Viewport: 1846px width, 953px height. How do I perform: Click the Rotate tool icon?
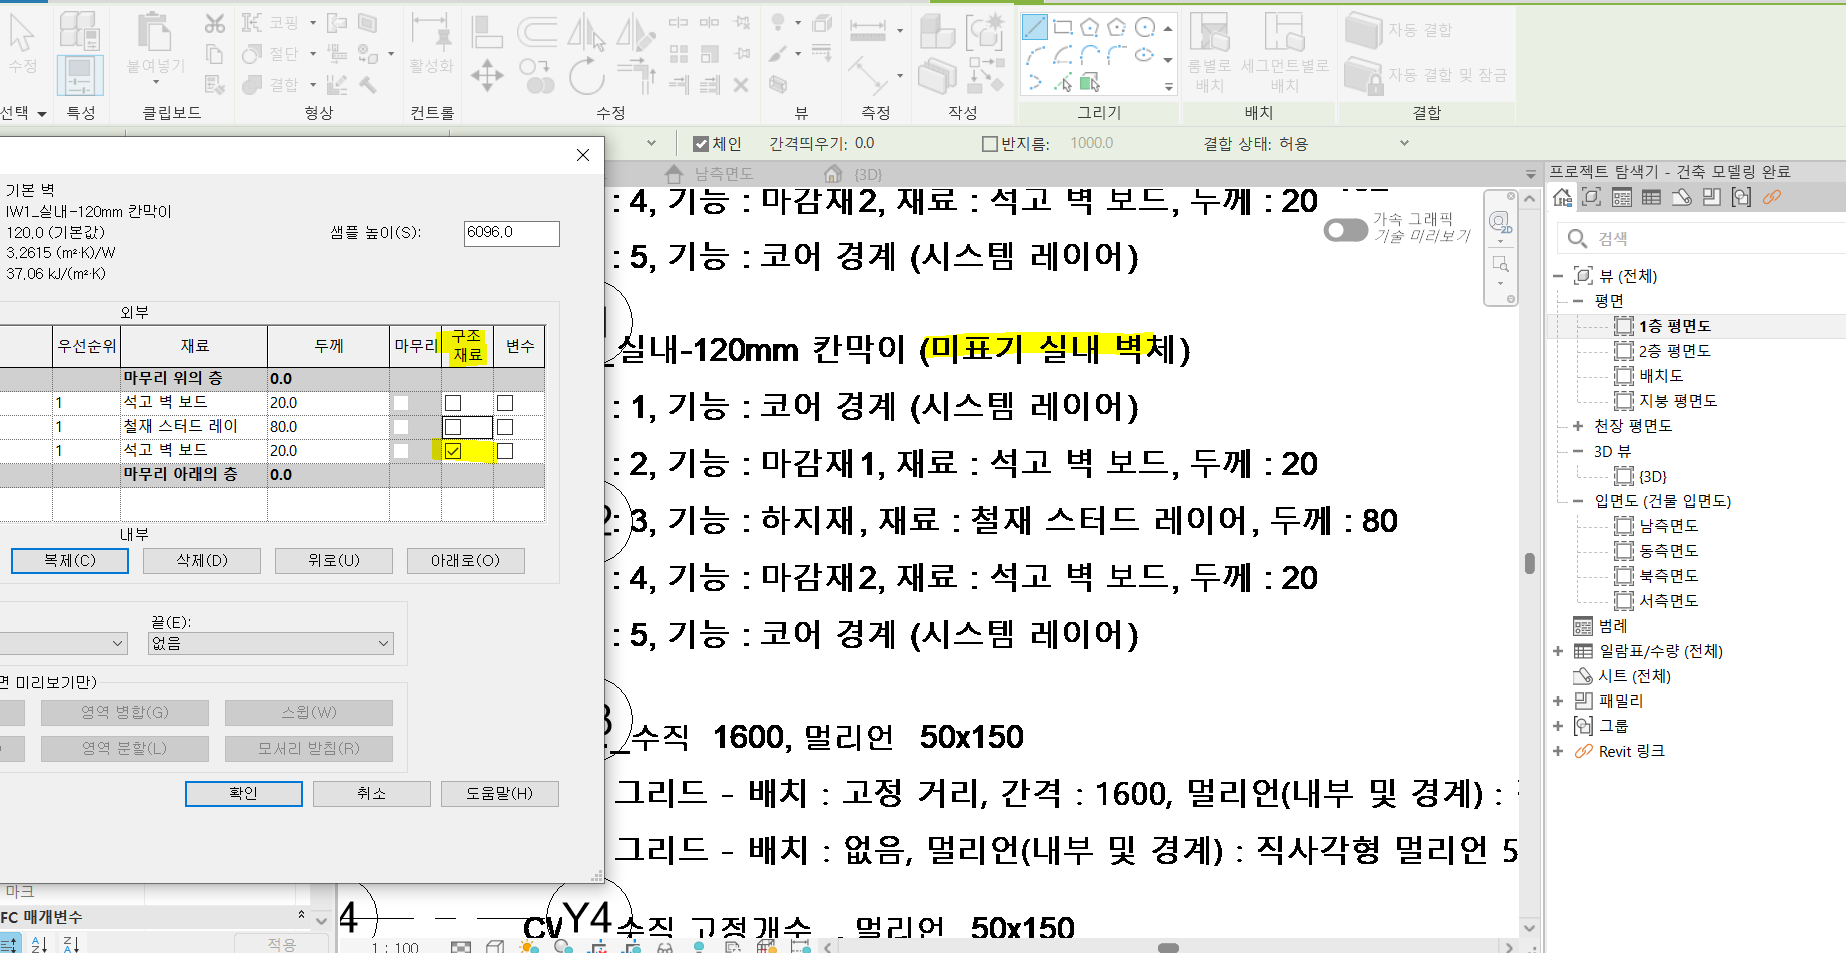pos(586,76)
